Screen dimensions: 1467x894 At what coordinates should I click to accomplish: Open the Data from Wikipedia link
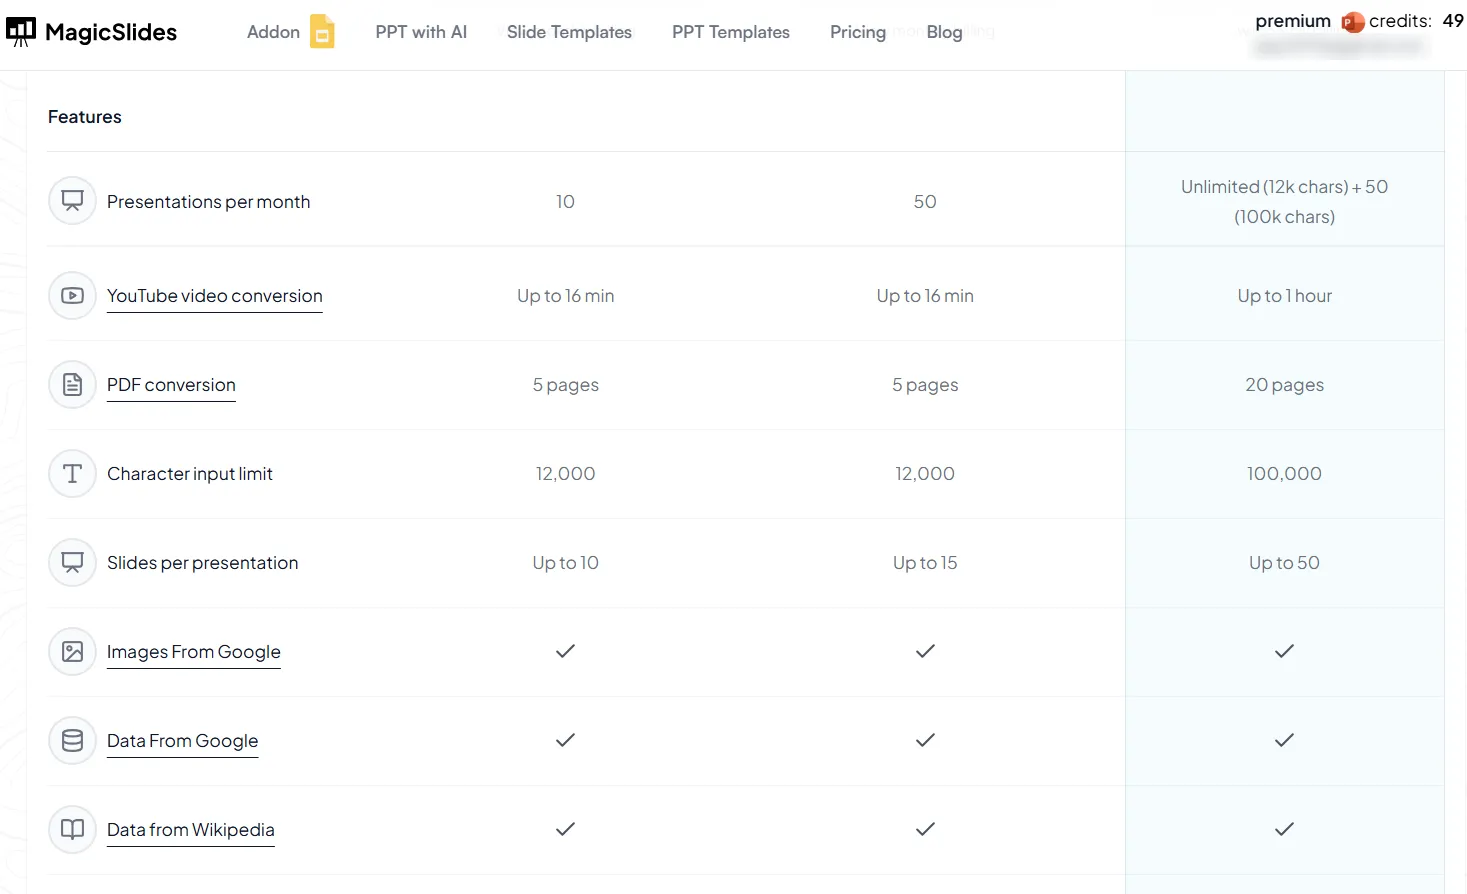(190, 830)
